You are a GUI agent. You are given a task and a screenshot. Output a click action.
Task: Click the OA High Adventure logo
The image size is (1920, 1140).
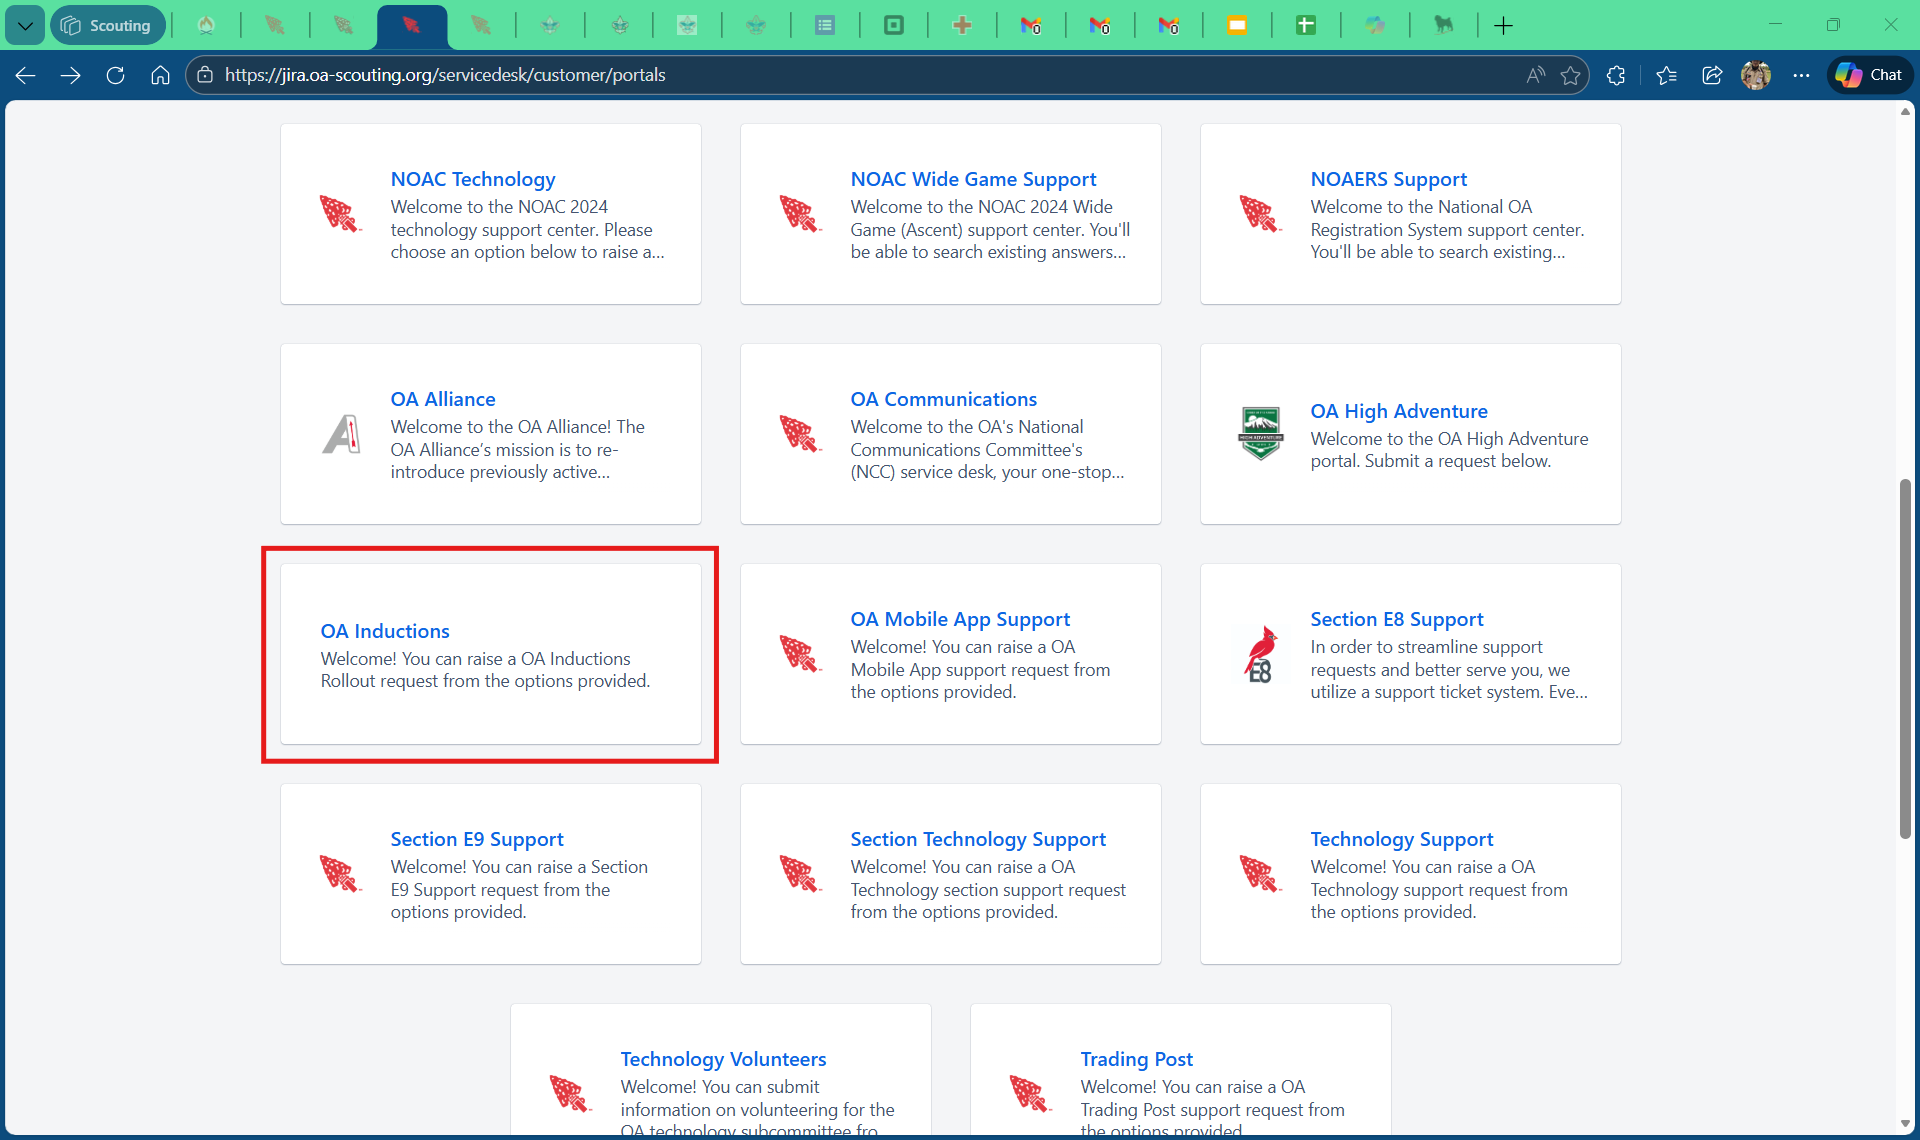tap(1260, 433)
